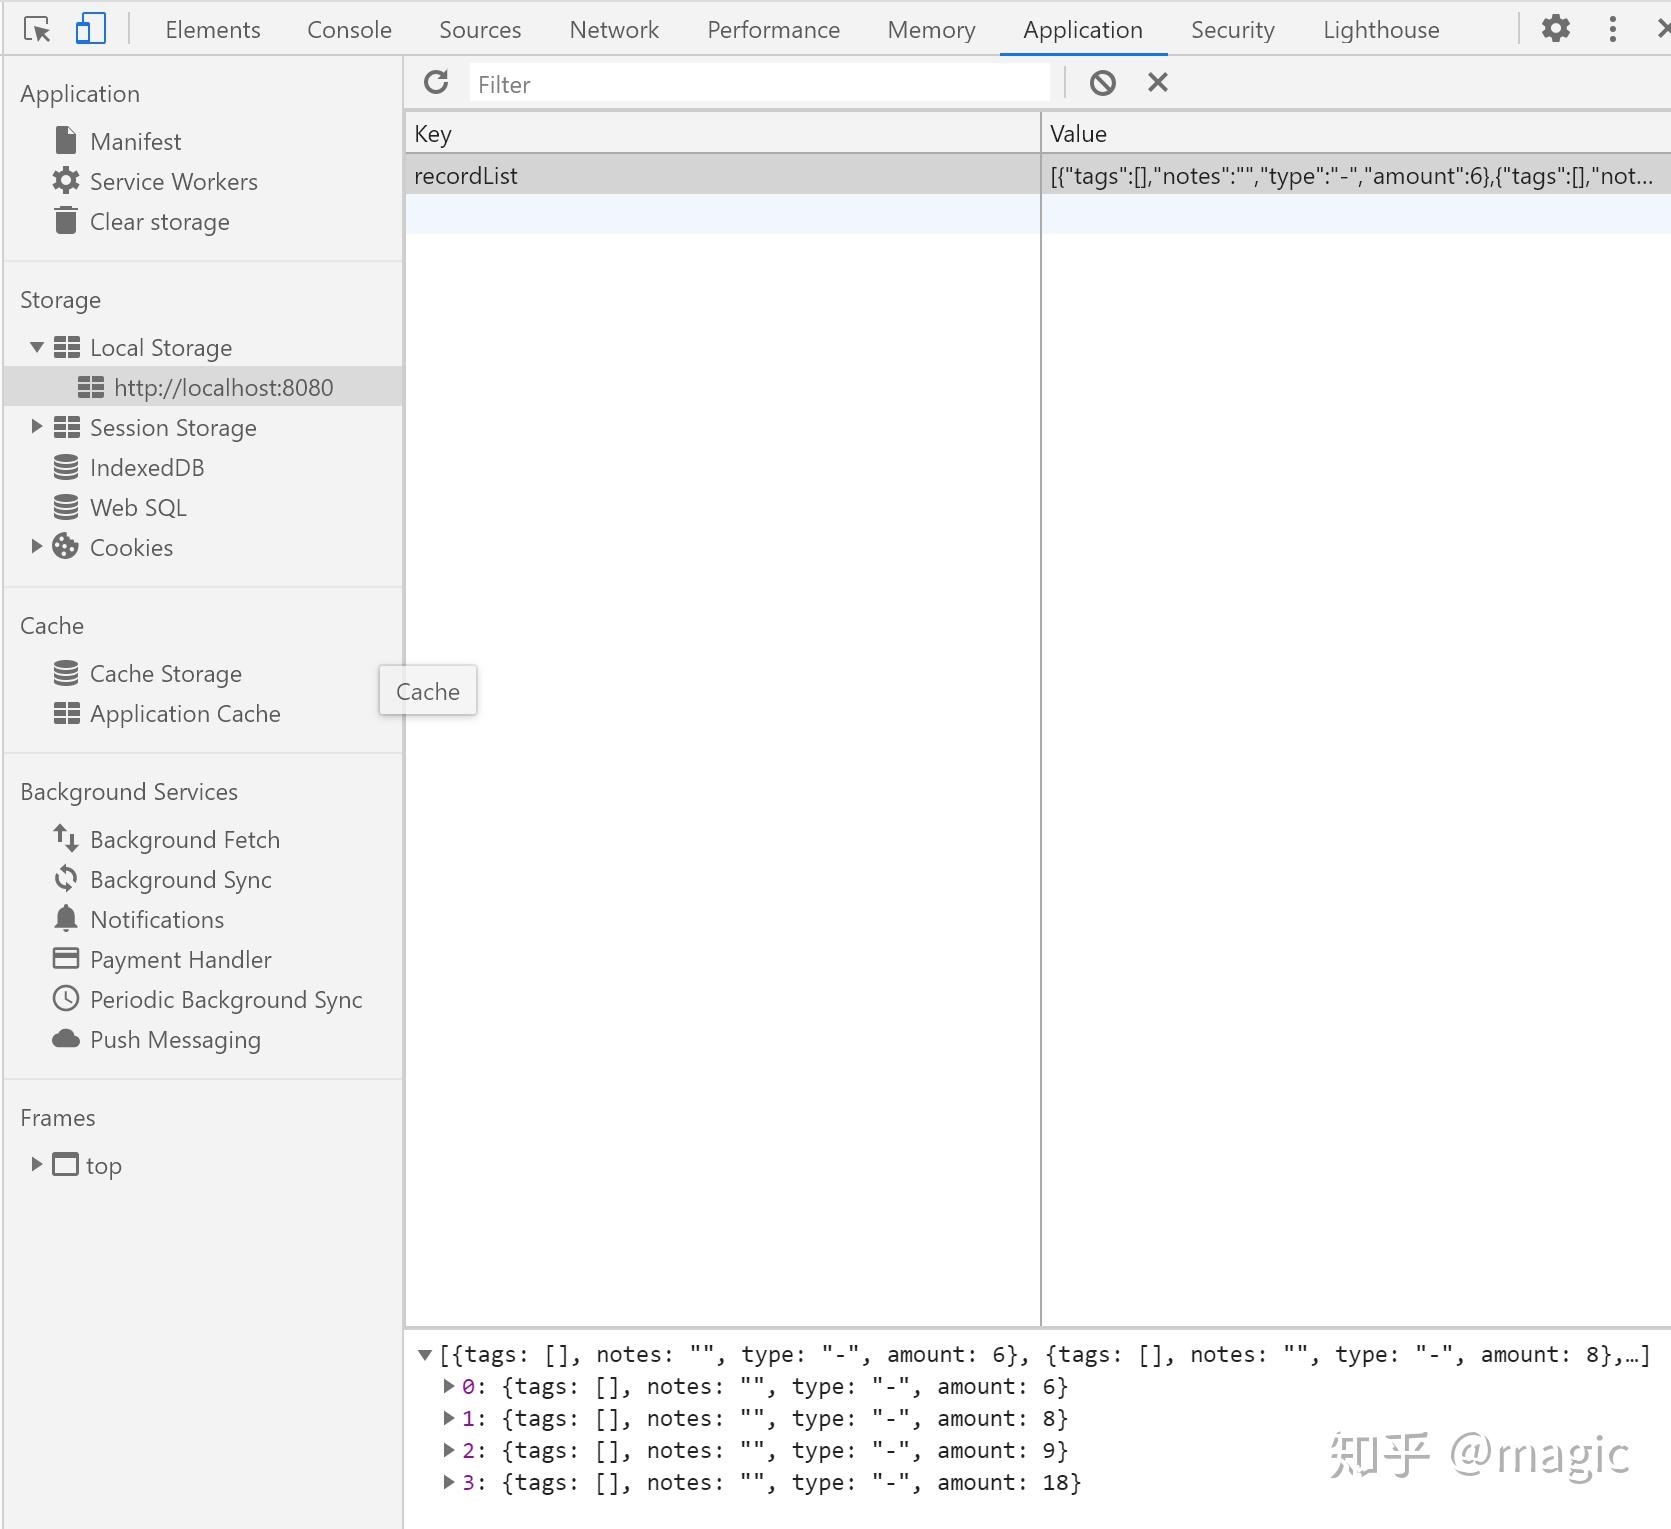Image resolution: width=1671 pixels, height=1529 pixels.
Task: Open the Sources tab
Action: click(x=480, y=30)
